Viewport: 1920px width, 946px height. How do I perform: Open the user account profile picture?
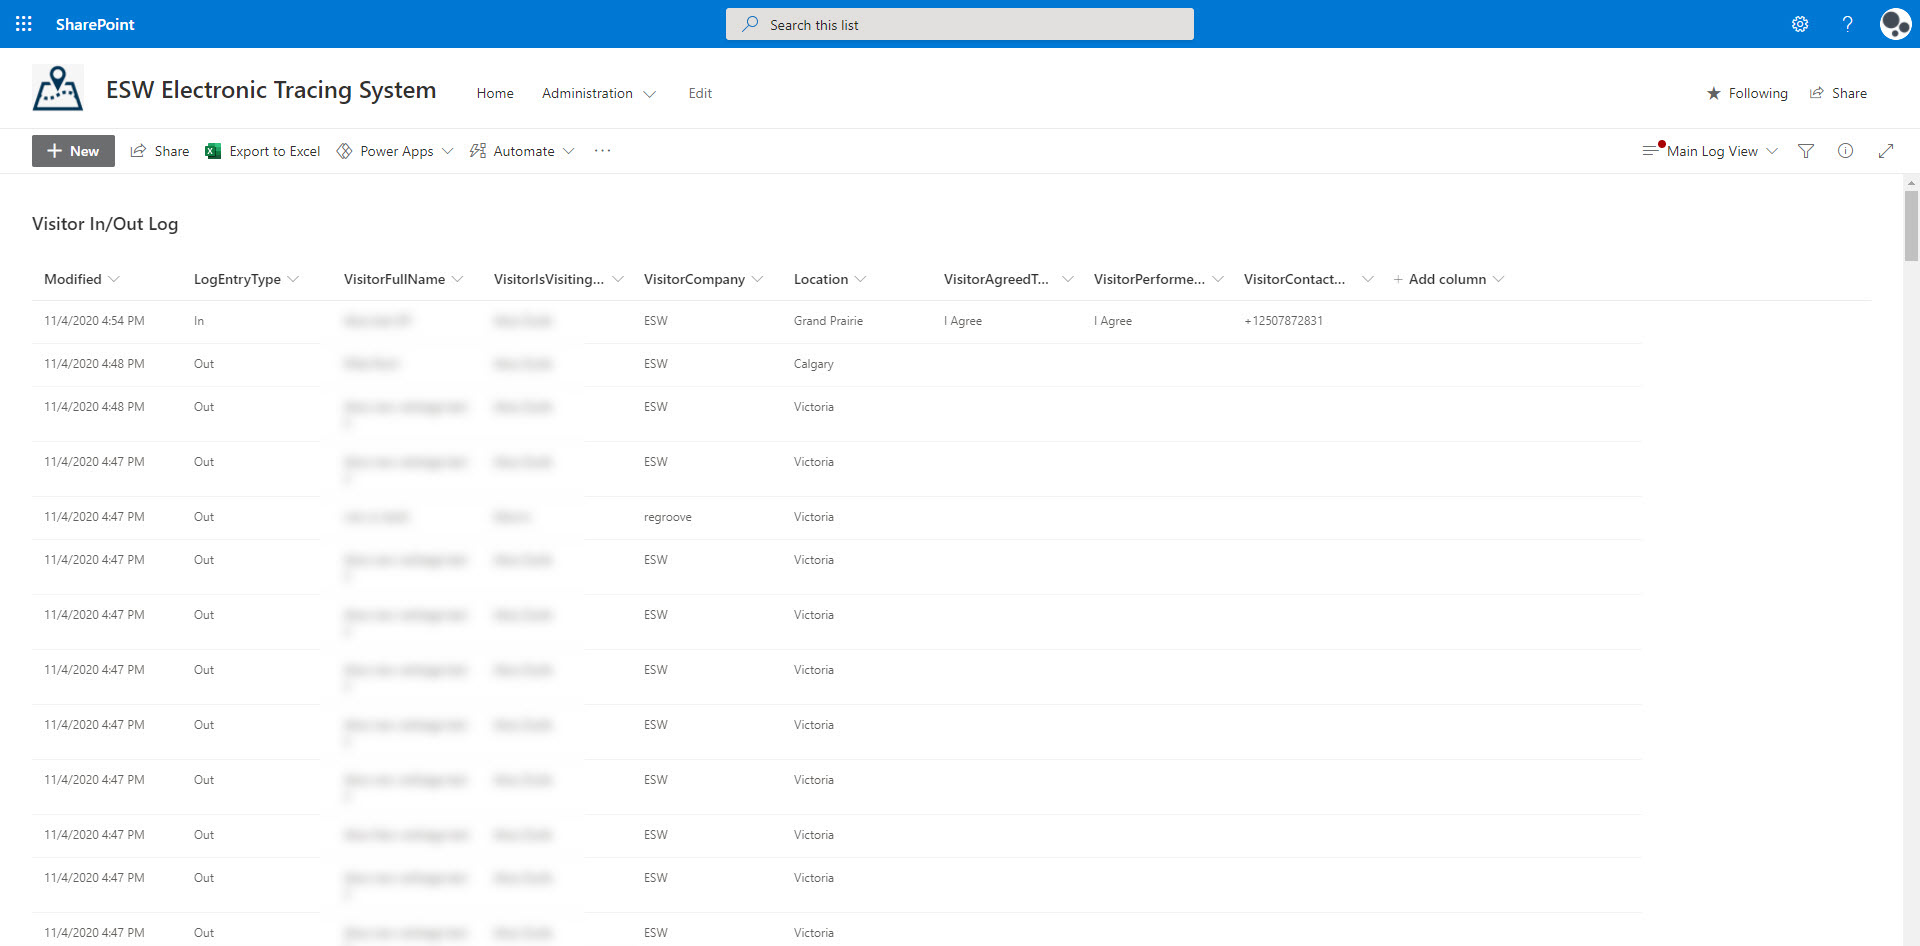pyautogui.click(x=1894, y=24)
